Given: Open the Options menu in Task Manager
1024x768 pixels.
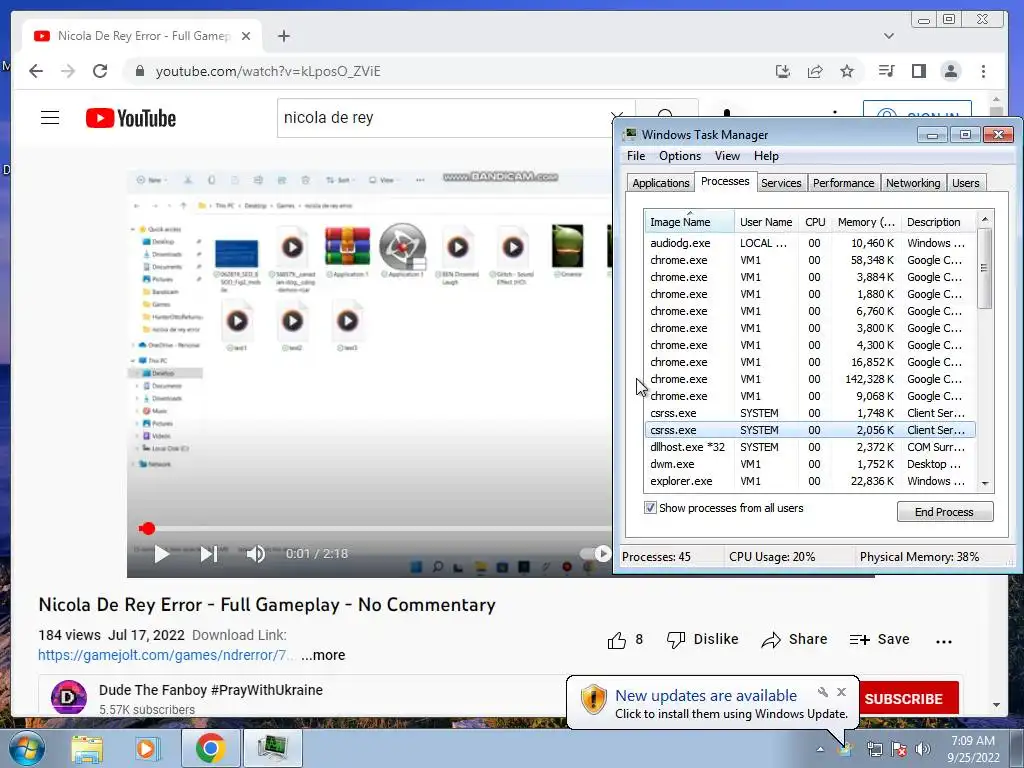Looking at the screenshot, I should pos(680,156).
